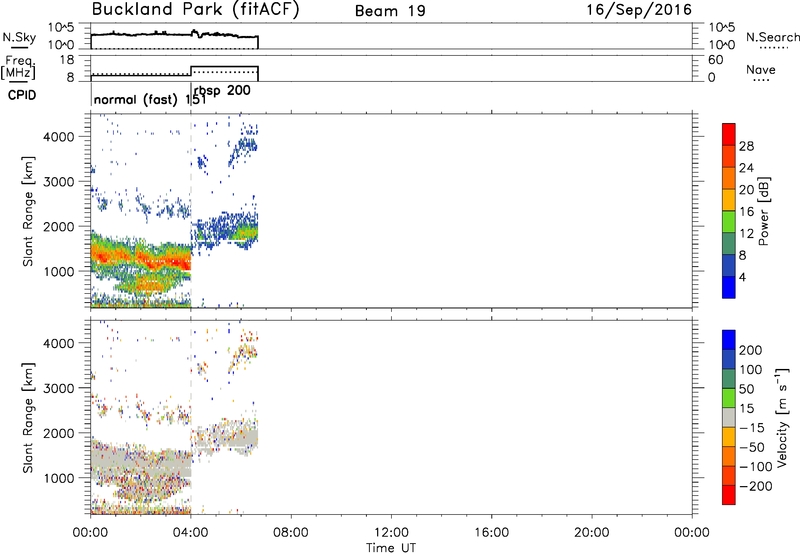Click the "N.Search" legend label
The width and height of the screenshot is (800, 554).
click(772, 37)
